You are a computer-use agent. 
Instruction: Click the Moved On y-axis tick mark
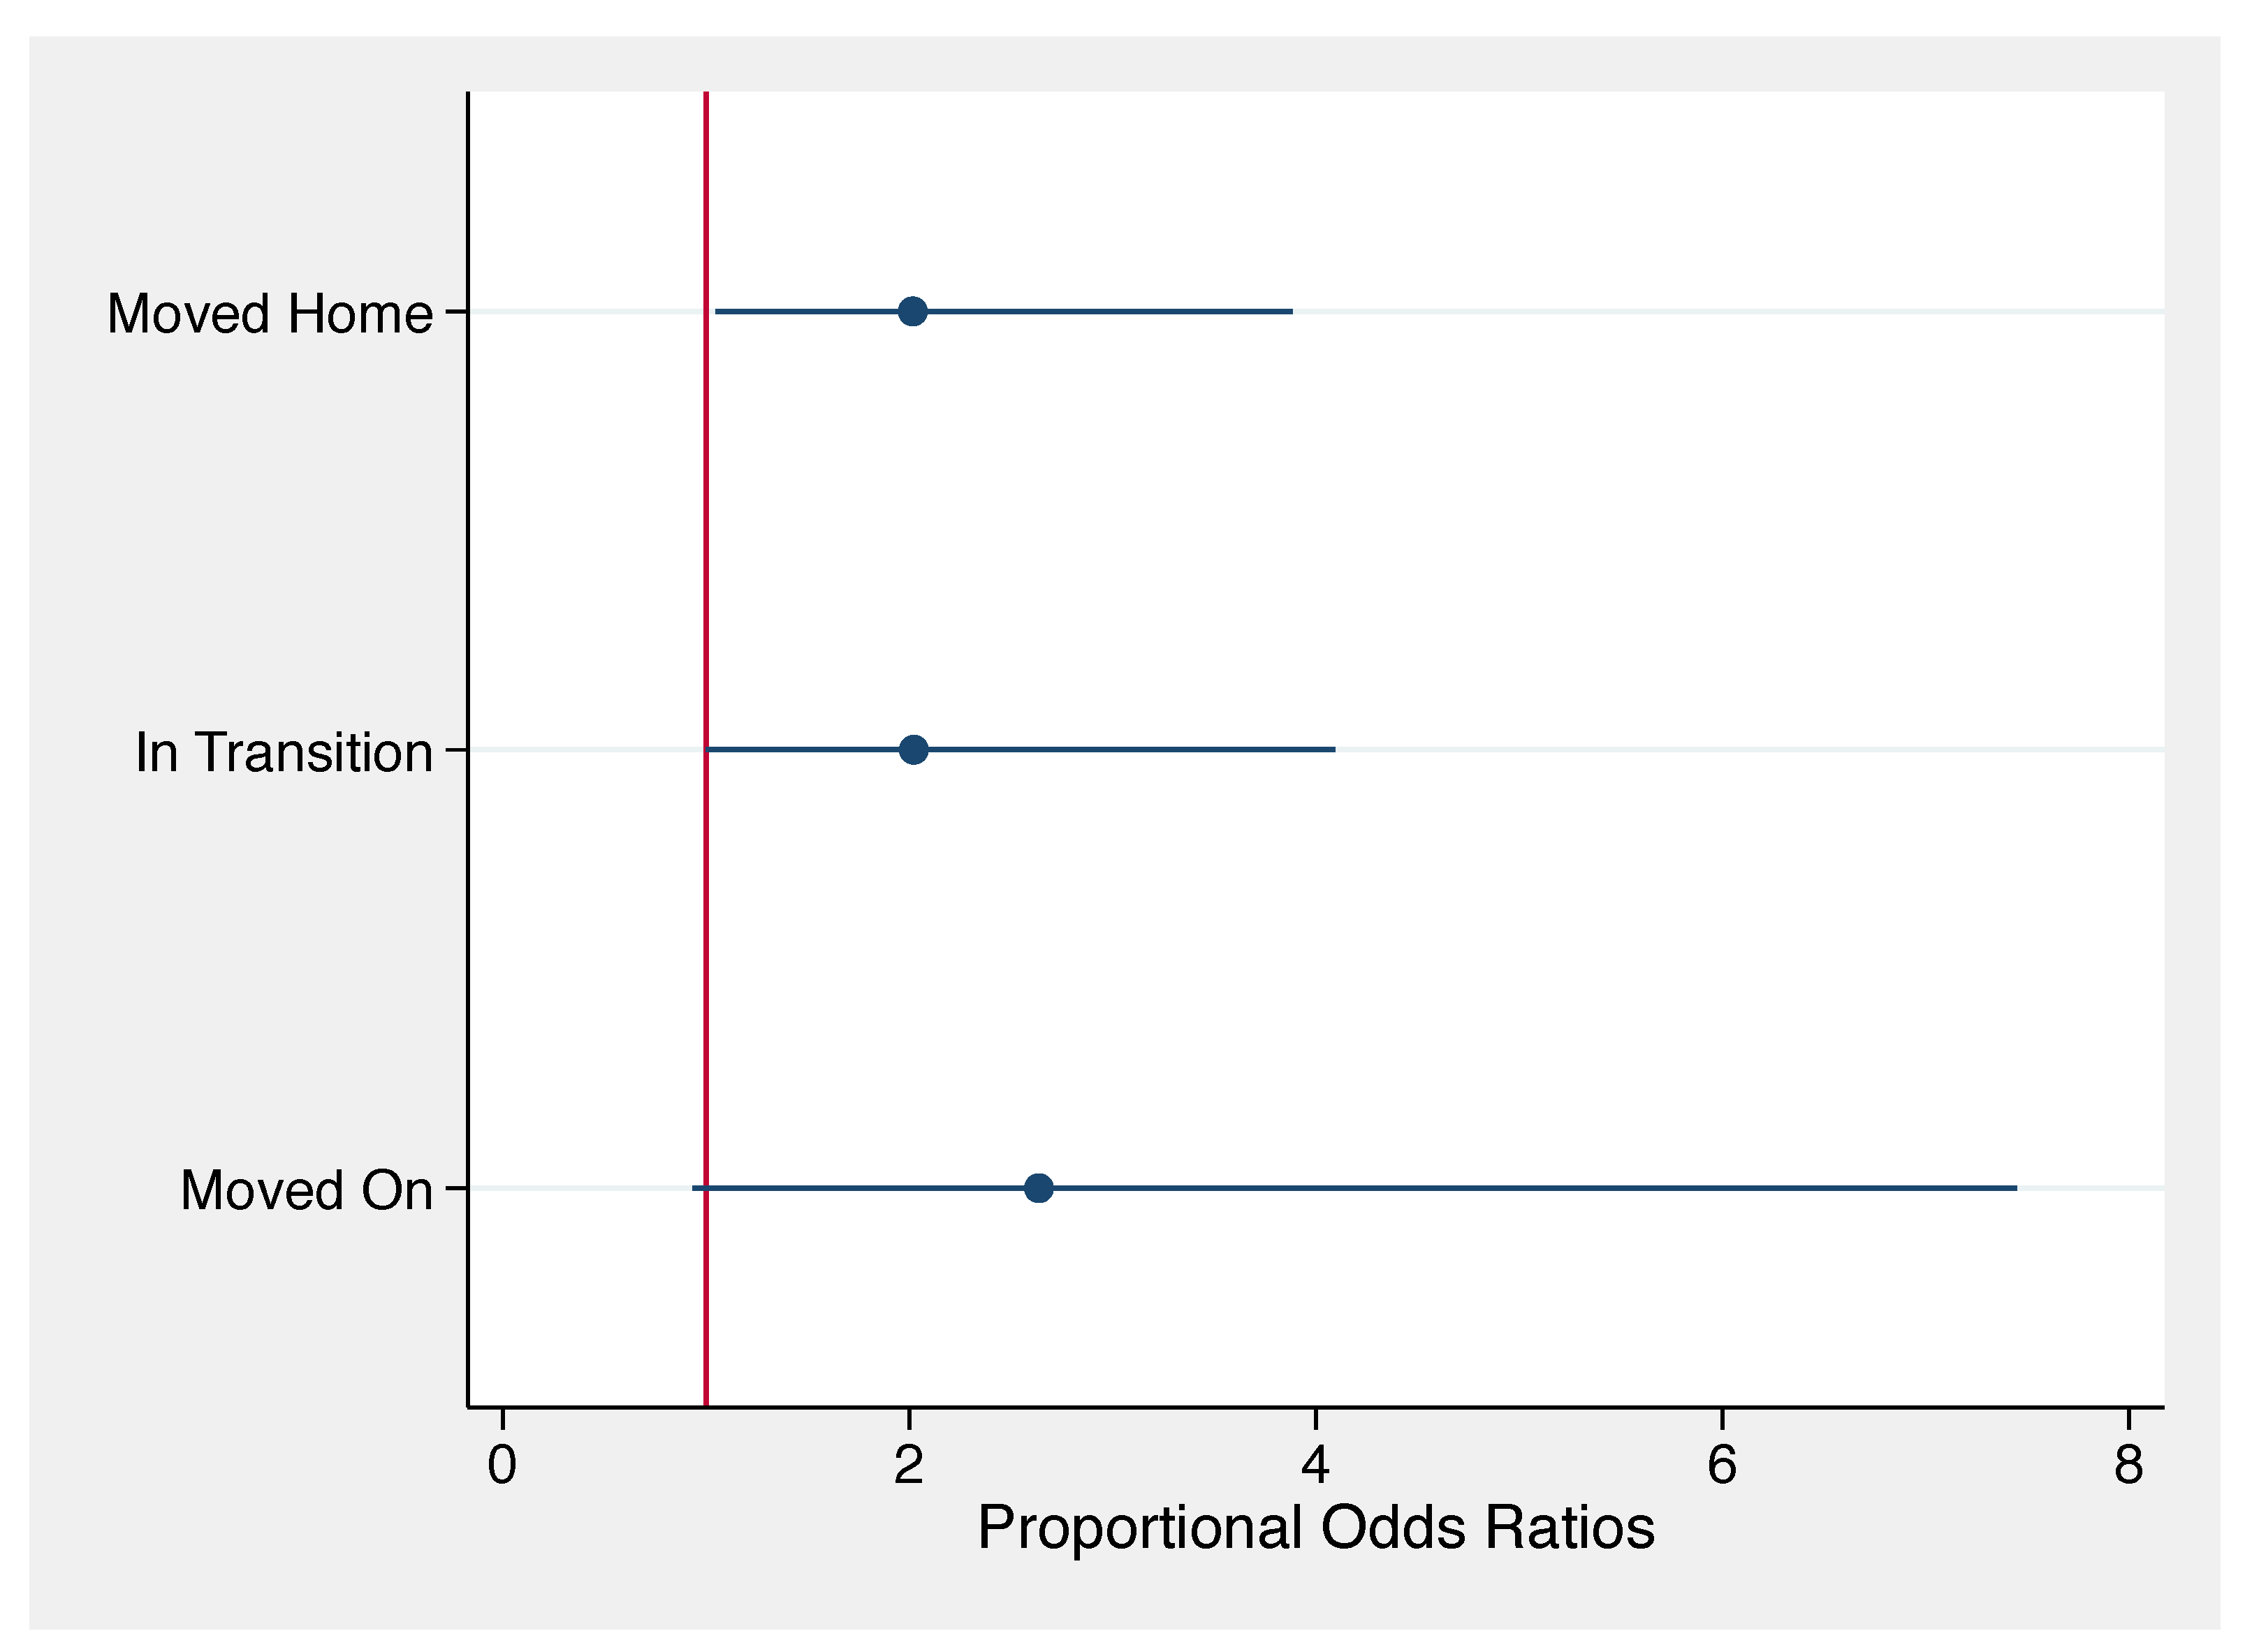[x=456, y=1188]
